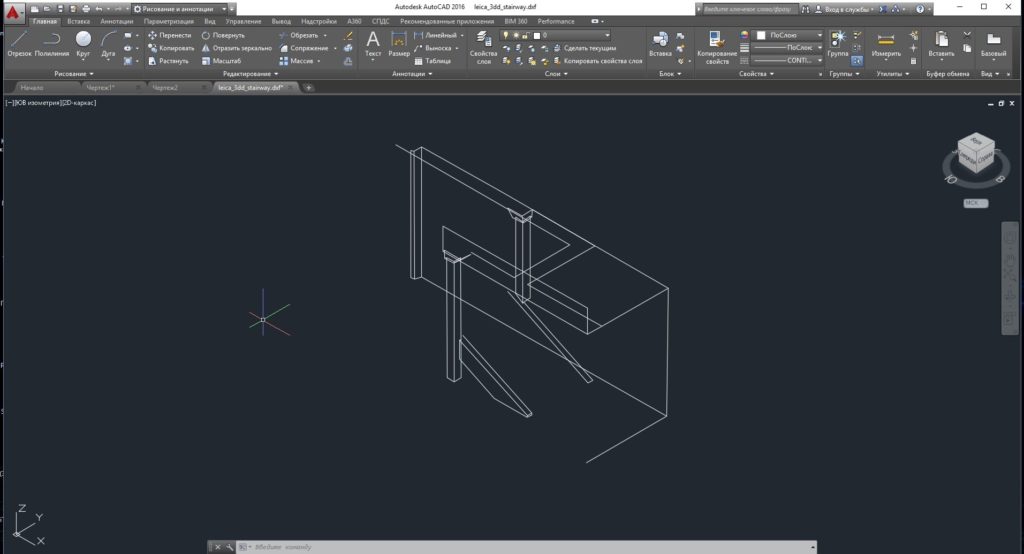1024x554 pixels.
Task: Select the Круг circle tool
Action: [x=83, y=44]
